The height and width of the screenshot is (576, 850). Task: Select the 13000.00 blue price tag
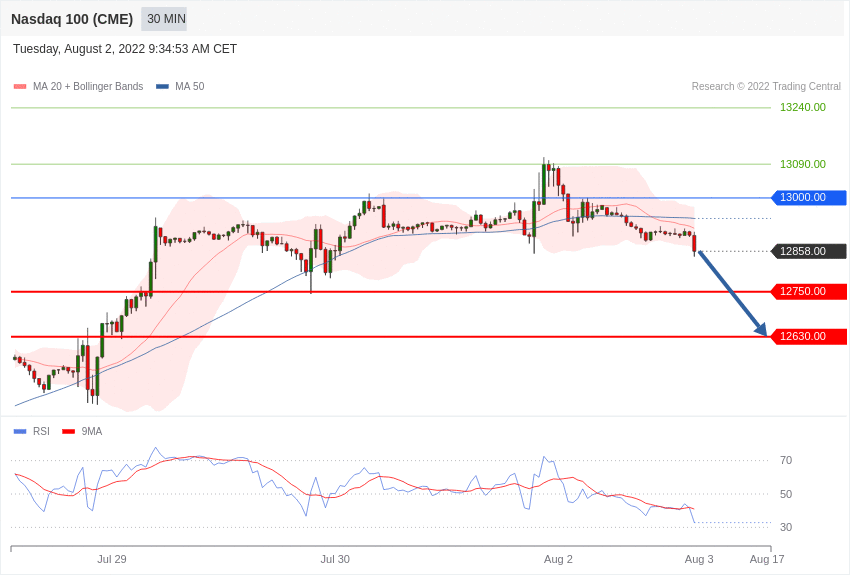(x=809, y=198)
